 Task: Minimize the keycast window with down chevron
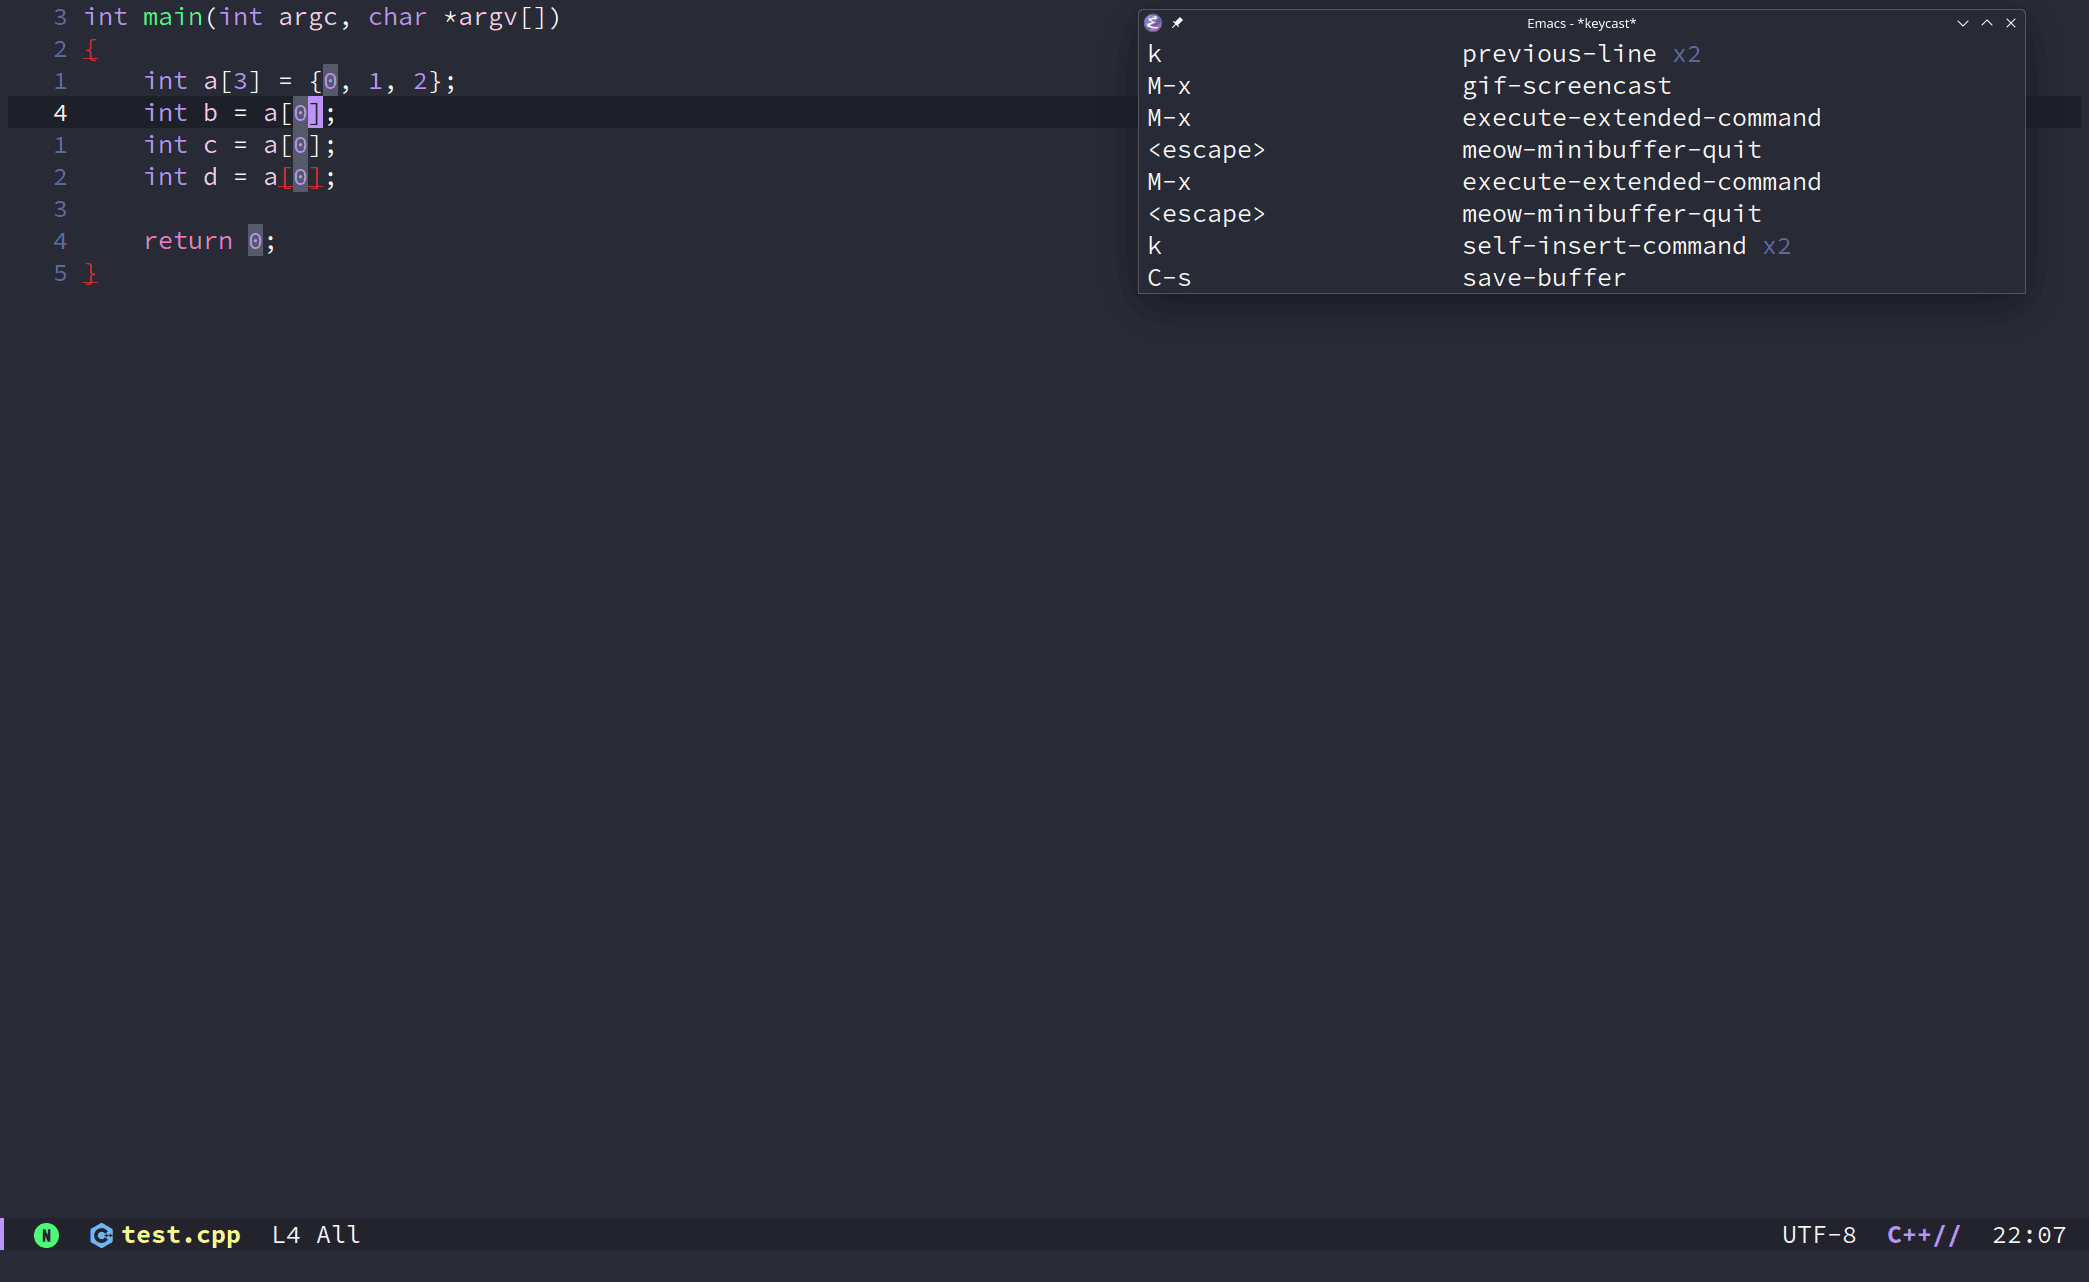(x=1962, y=23)
